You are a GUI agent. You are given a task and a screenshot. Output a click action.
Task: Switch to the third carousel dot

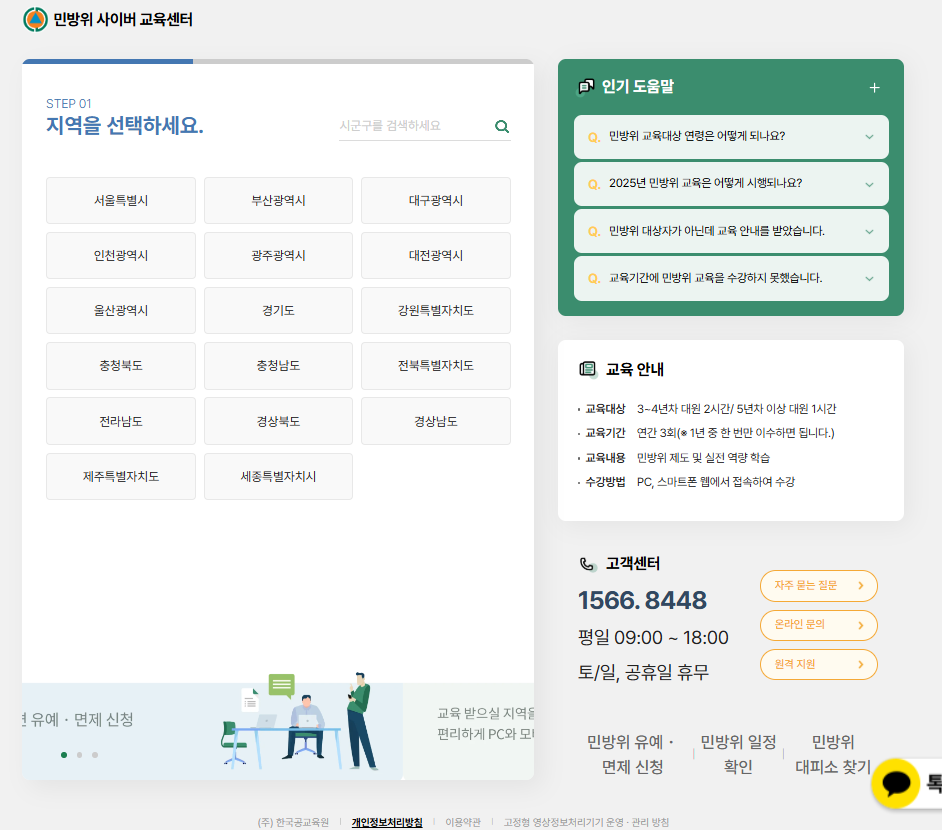95,755
